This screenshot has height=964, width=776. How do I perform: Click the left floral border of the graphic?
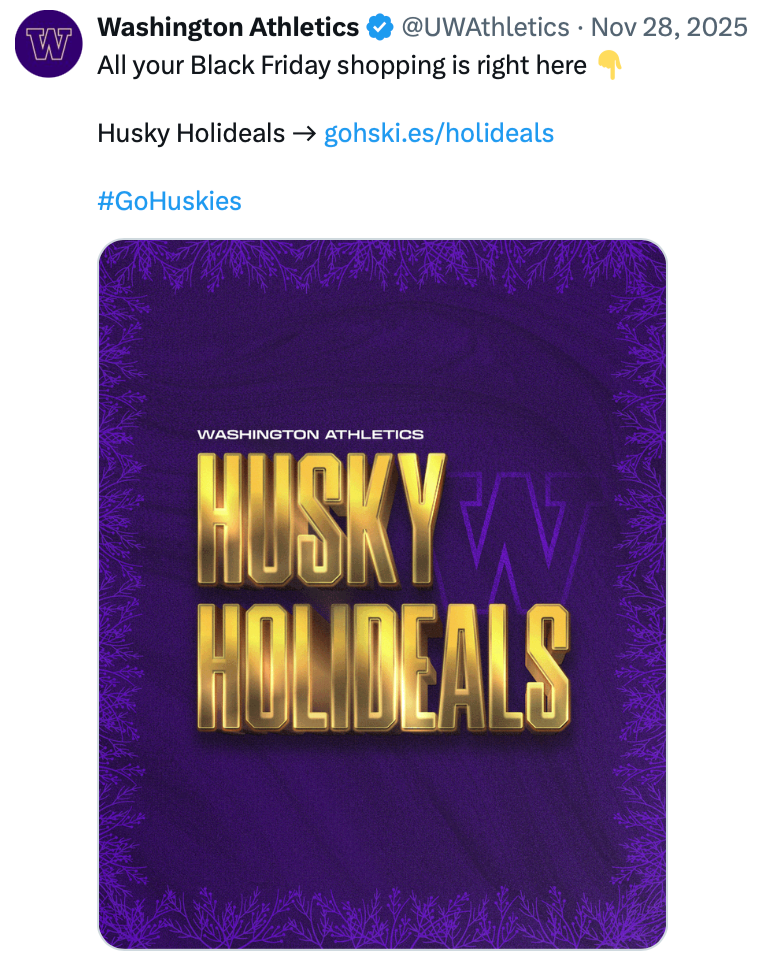(120, 595)
